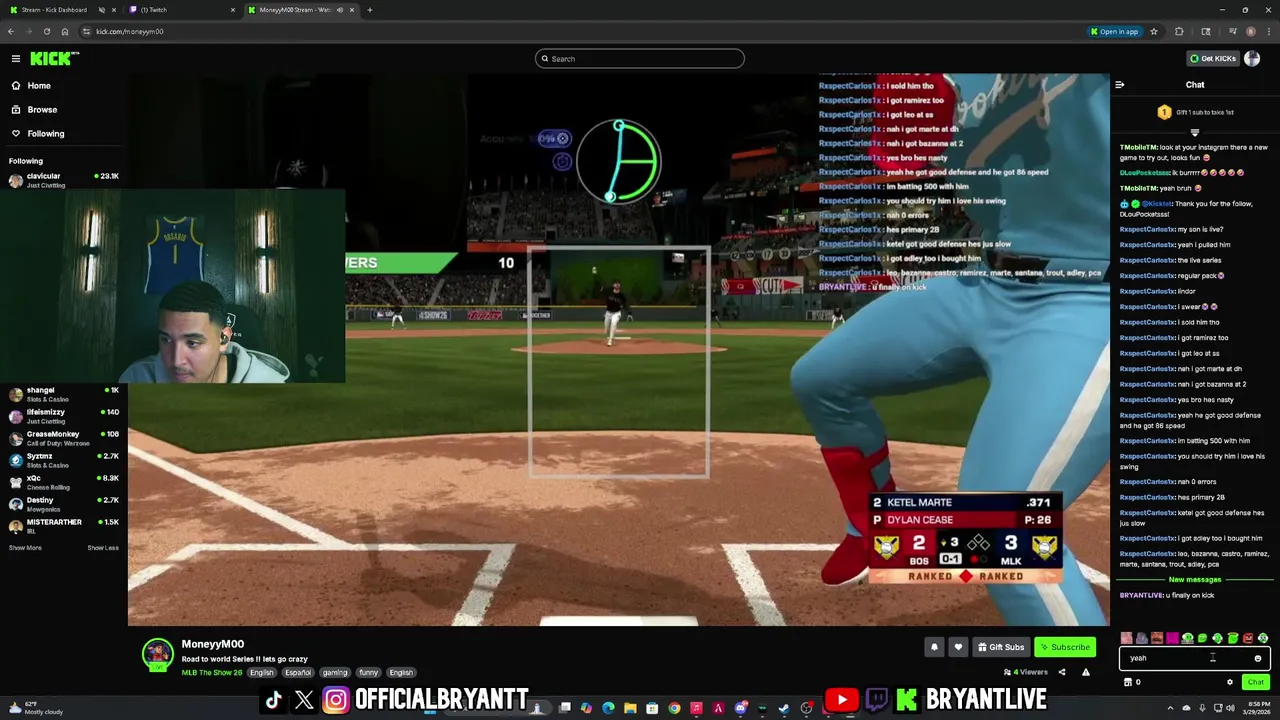
Task: Open the browser three-dot menu
Action: [x=1268, y=32]
